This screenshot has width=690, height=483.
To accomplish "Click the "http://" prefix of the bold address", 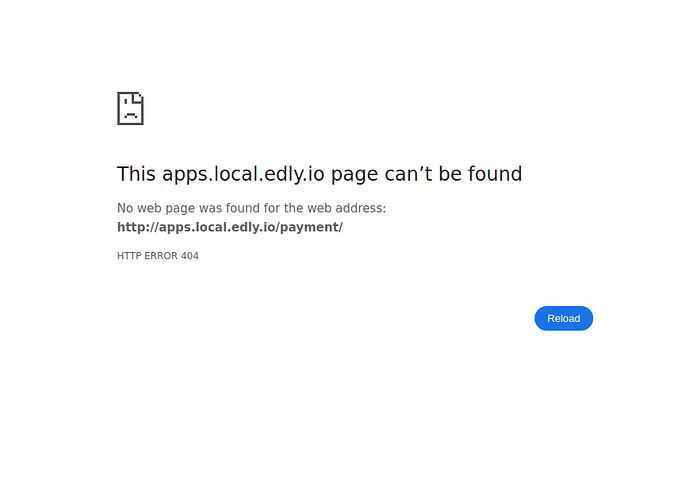I will pyautogui.click(x=138, y=227).
